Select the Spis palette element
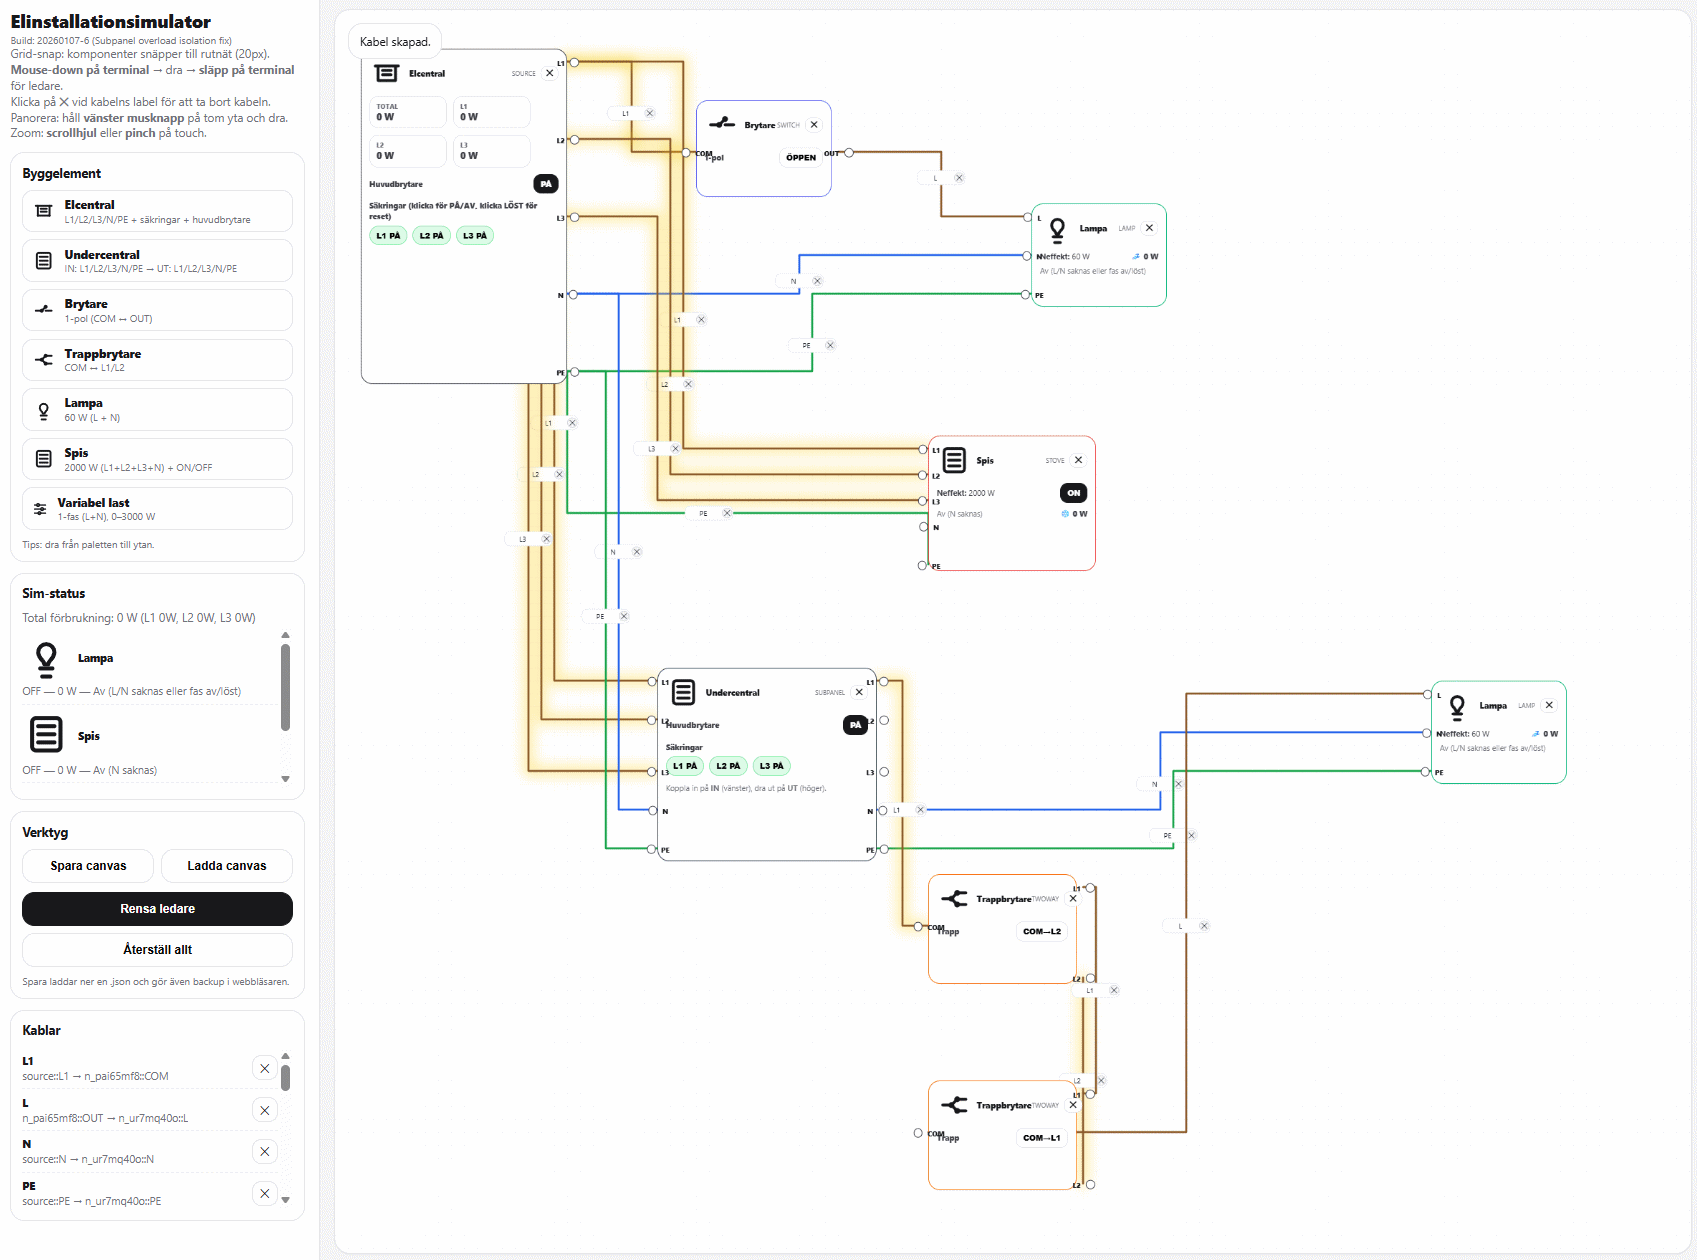Image resolution: width=1697 pixels, height=1260 pixels. pyautogui.click(x=157, y=459)
